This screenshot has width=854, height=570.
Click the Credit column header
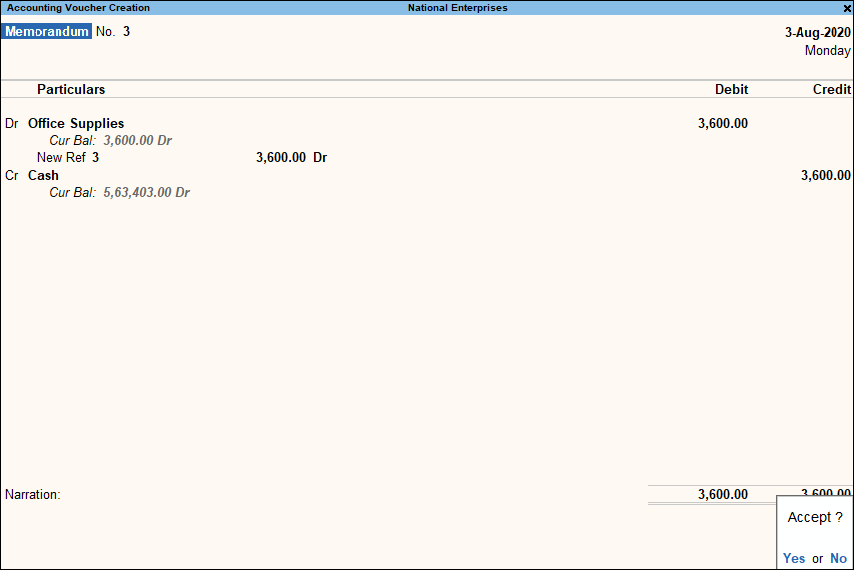coord(832,89)
